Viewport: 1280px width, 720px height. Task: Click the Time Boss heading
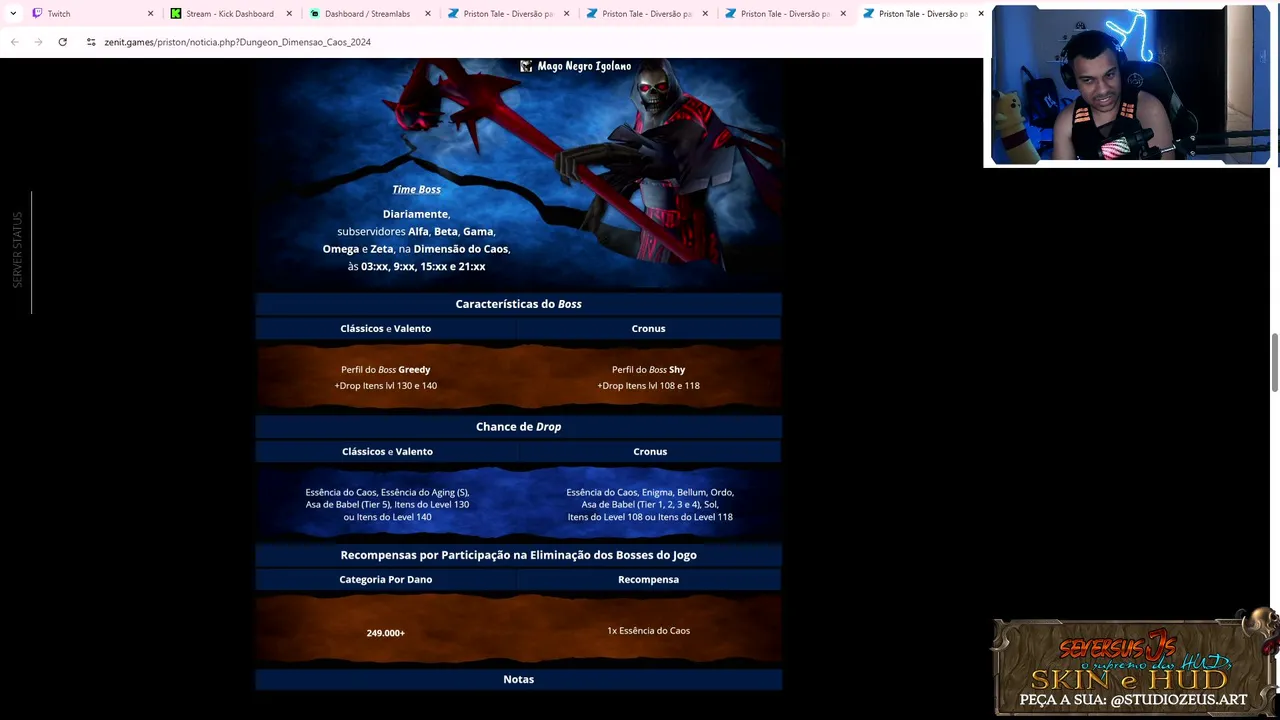point(416,189)
